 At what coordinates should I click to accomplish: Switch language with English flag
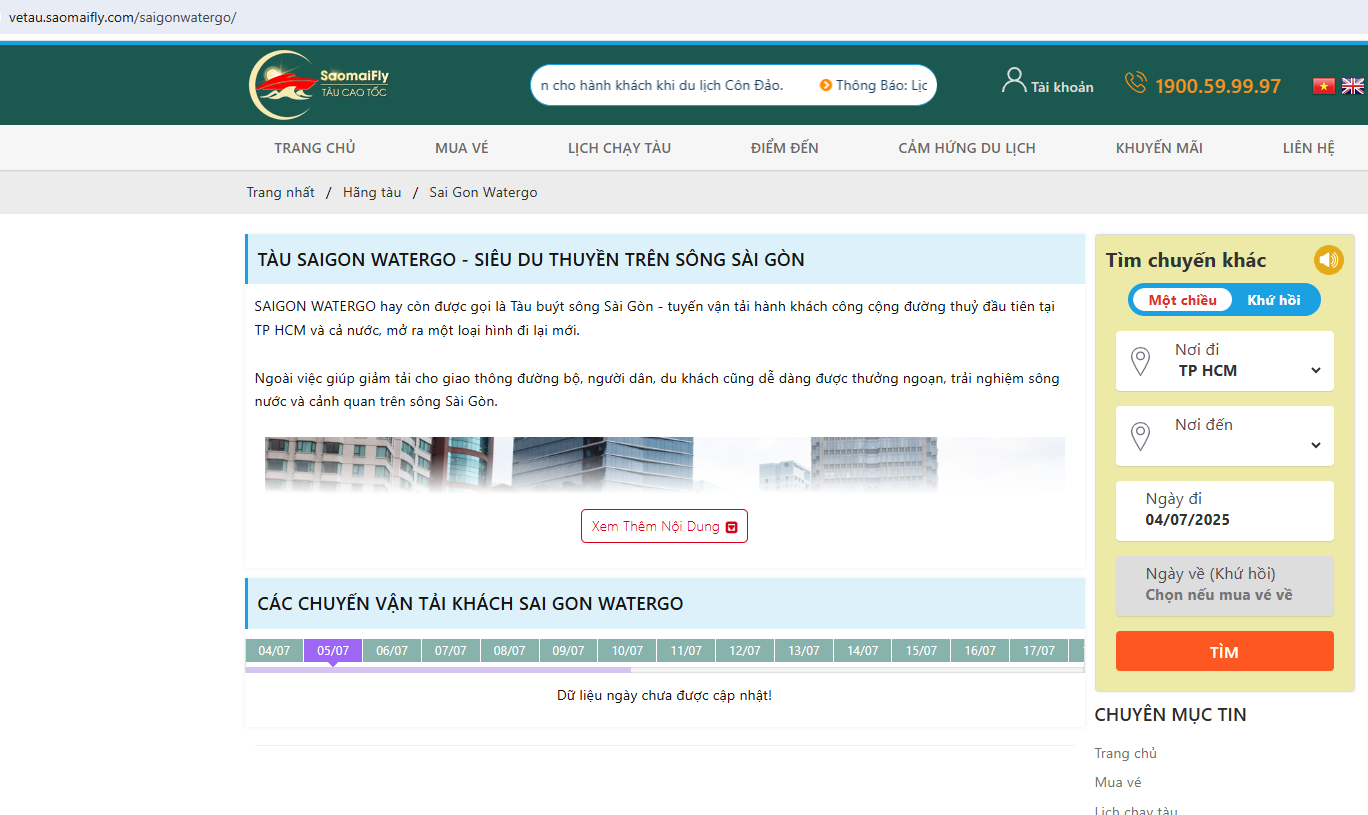1353,86
